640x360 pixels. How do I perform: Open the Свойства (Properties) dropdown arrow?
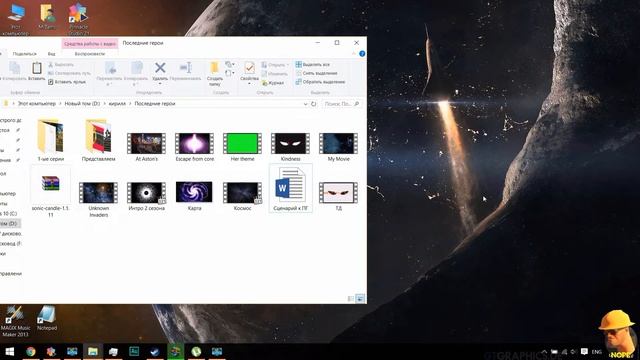click(249, 84)
